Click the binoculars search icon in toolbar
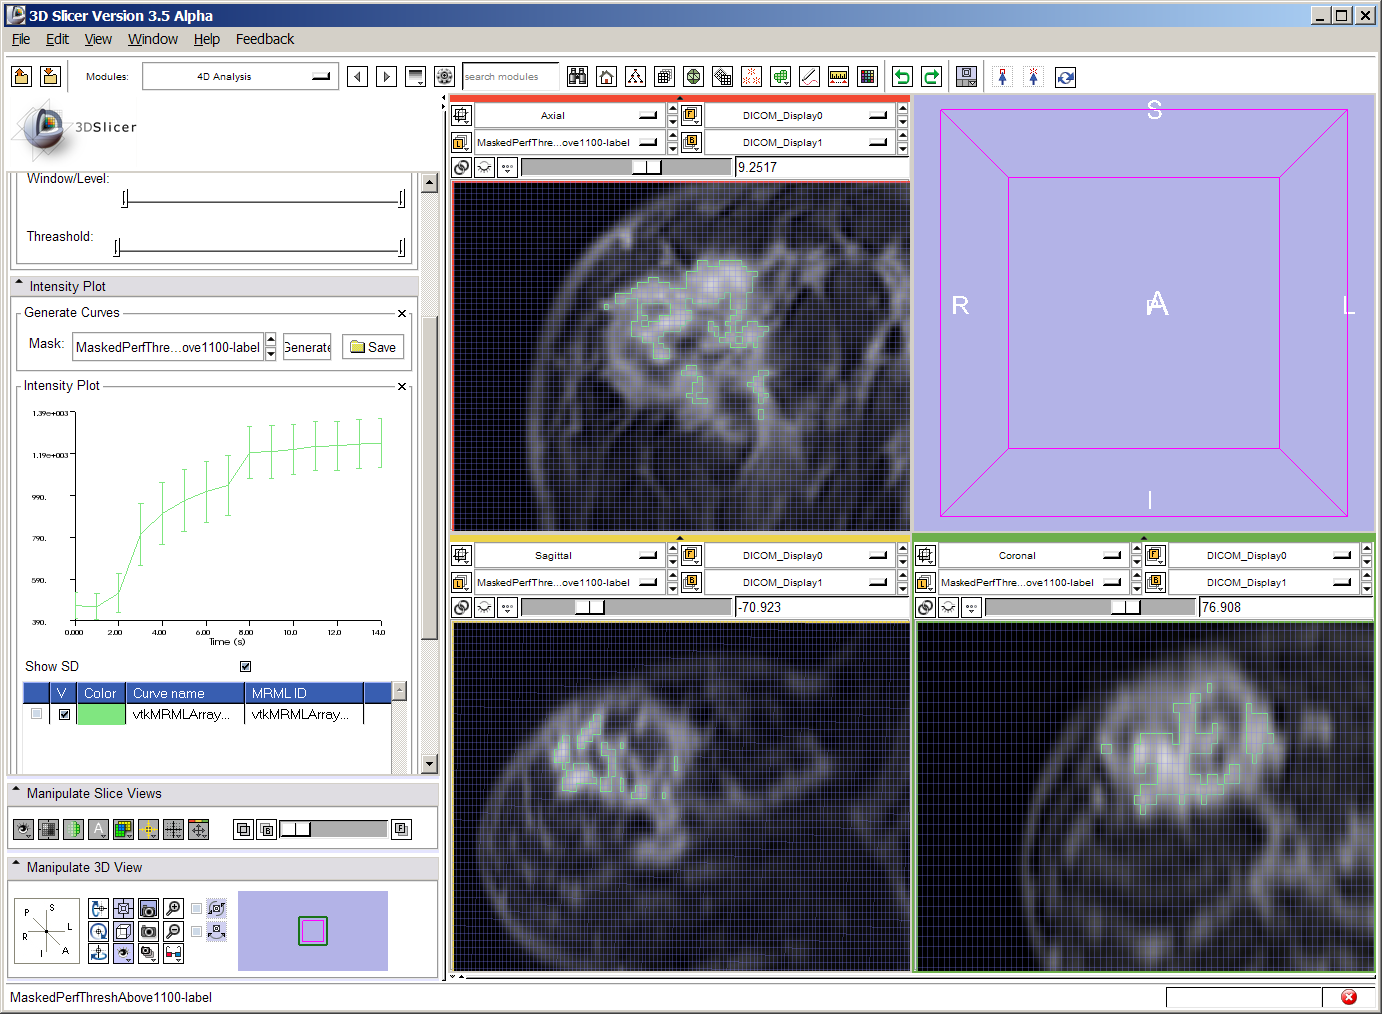This screenshot has height=1014, width=1382. click(x=577, y=77)
